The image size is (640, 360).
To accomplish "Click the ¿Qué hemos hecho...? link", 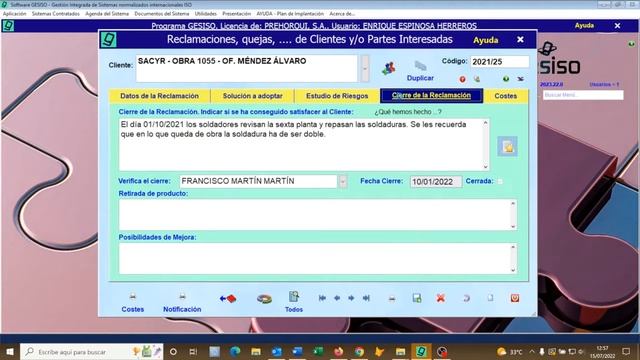I will [408, 111].
